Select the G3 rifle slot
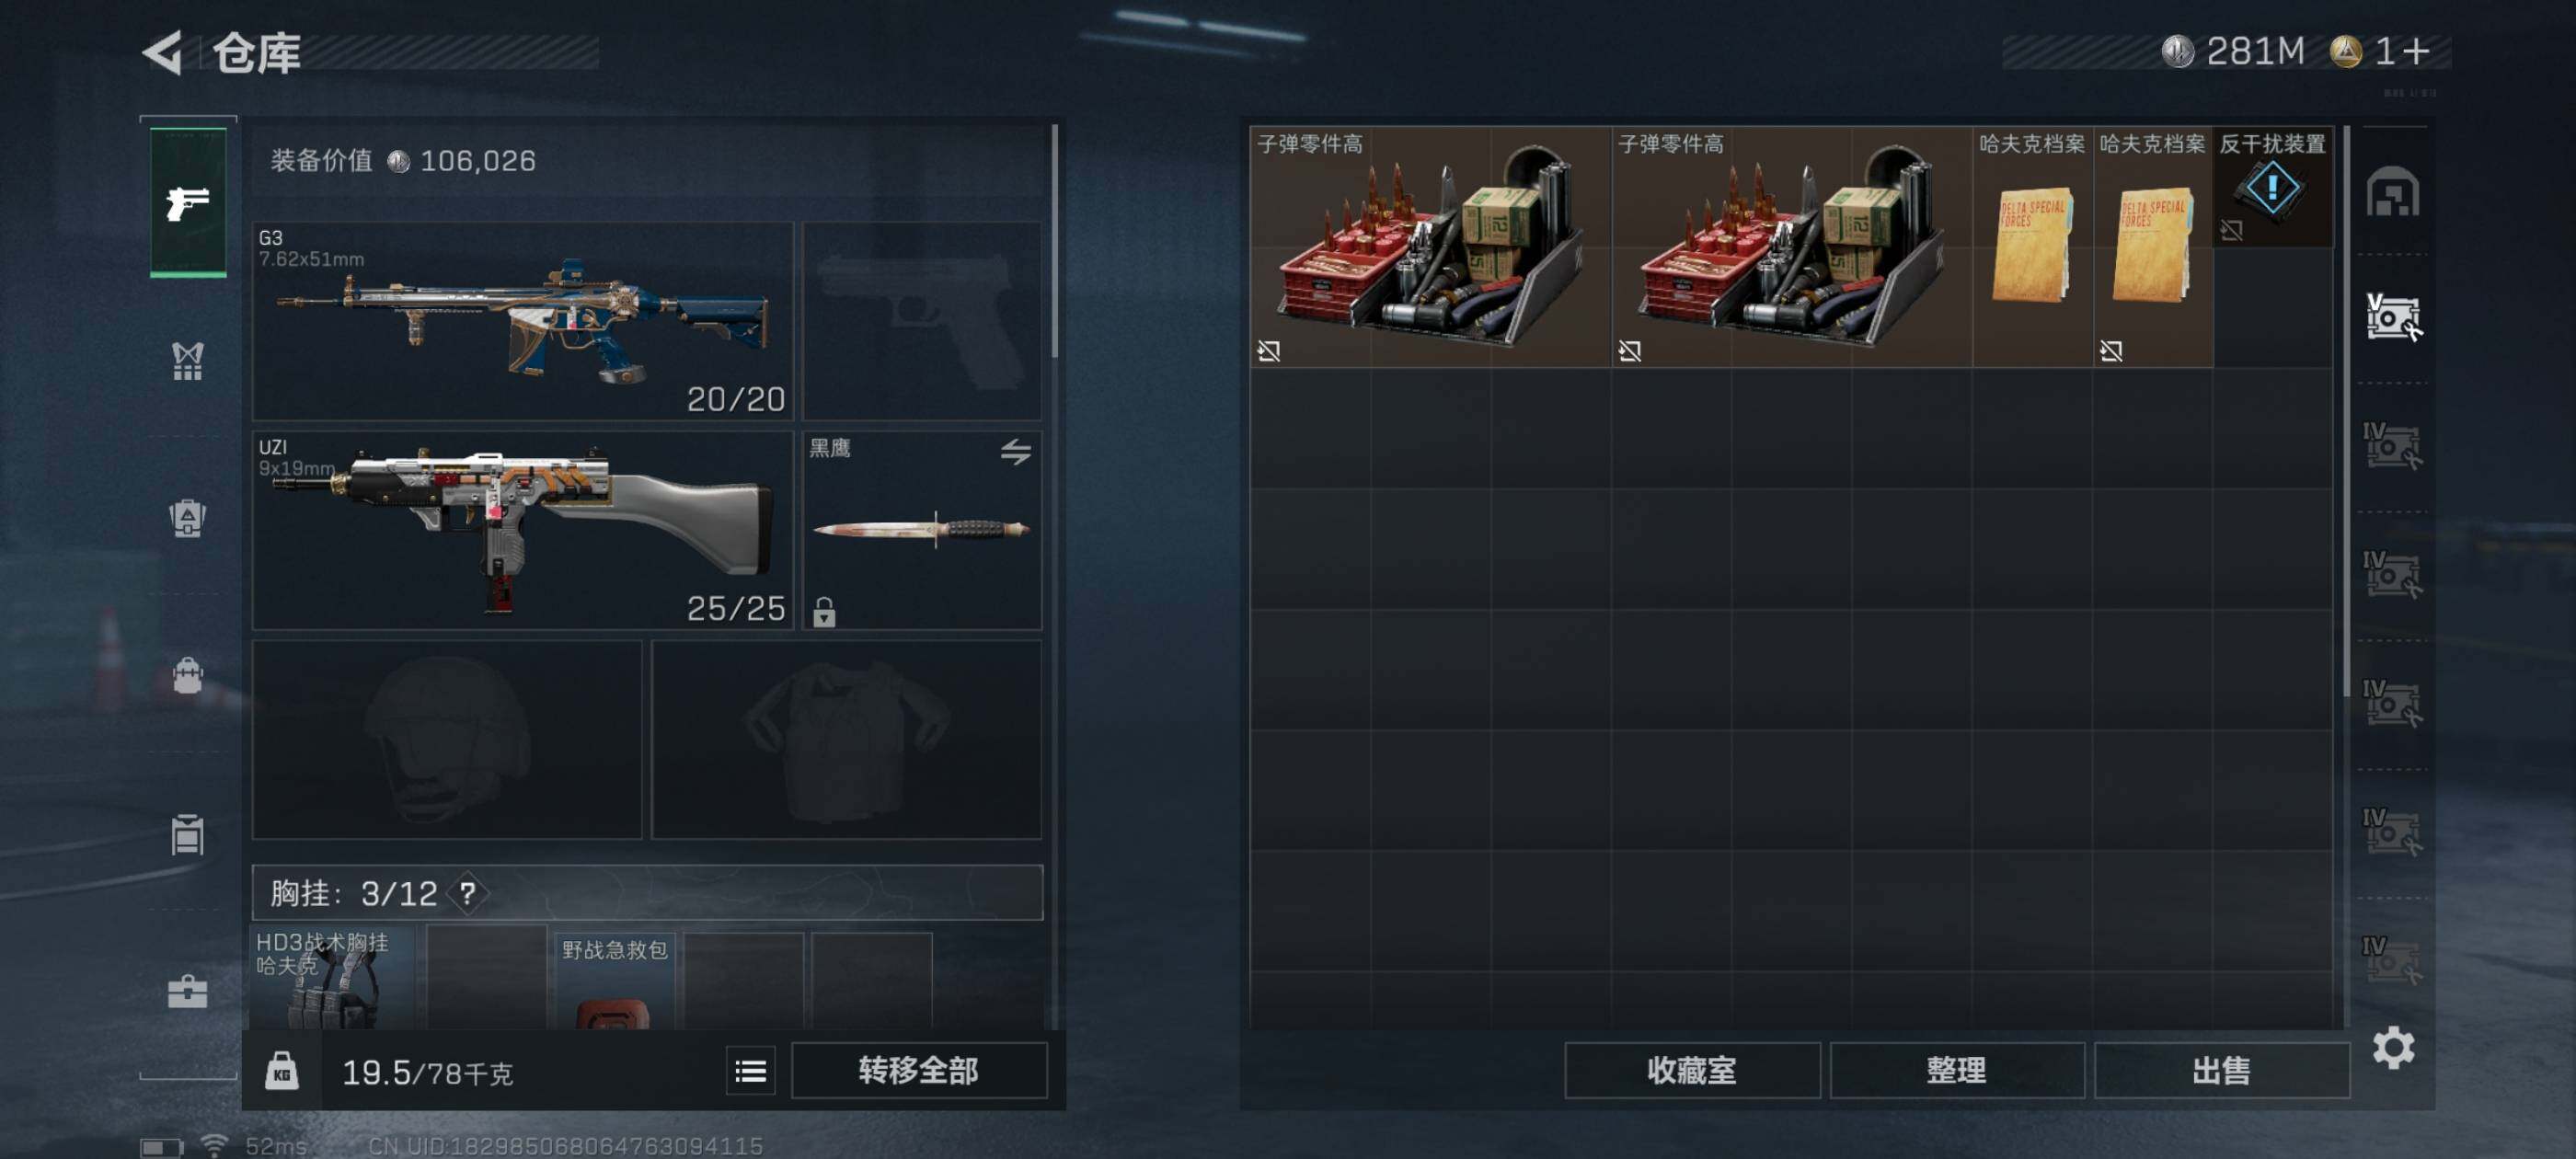The height and width of the screenshot is (1159, 2576). point(523,321)
